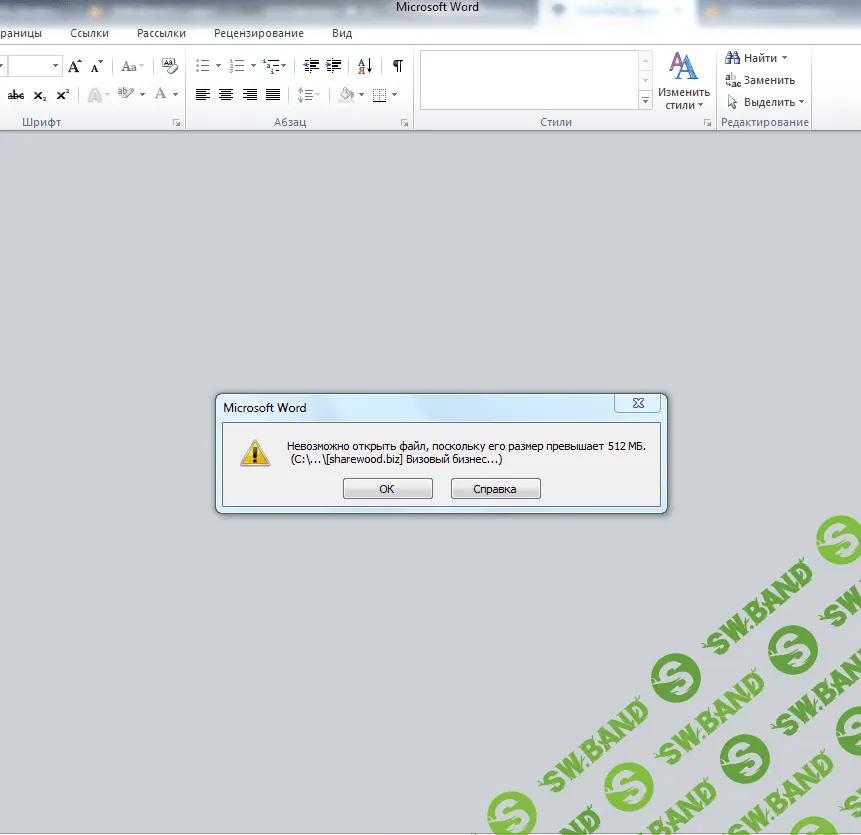The width and height of the screenshot is (861, 835).
Task: Click the Справка button in dialog
Action: point(495,489)
